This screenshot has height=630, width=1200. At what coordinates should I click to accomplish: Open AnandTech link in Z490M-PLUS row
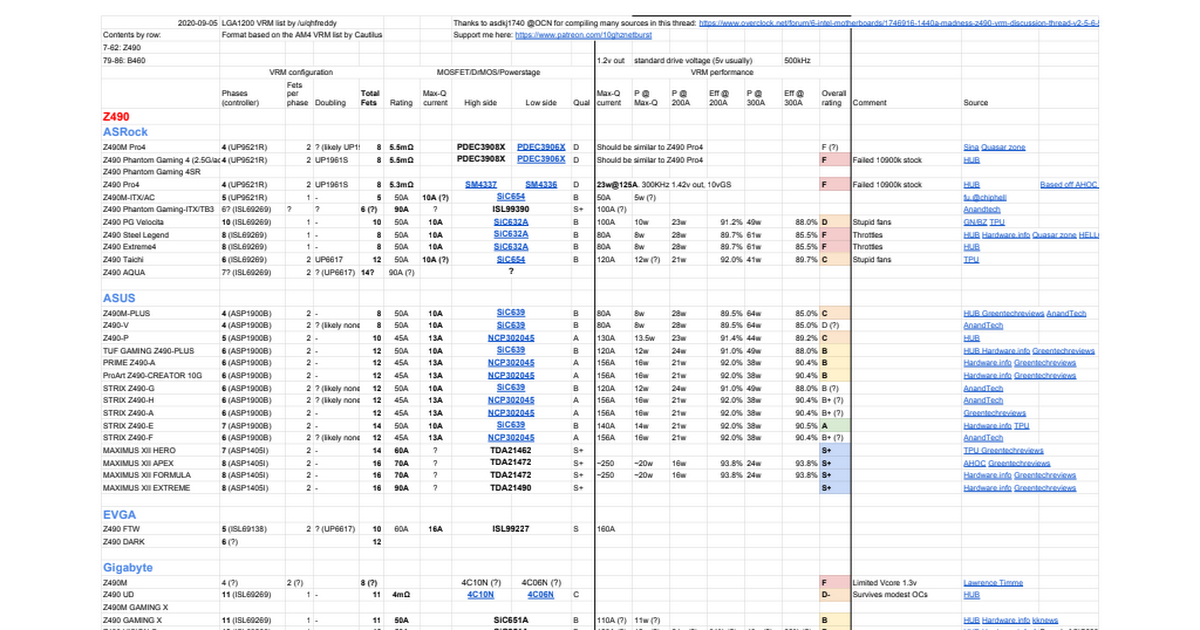(x=1066, y=313)
